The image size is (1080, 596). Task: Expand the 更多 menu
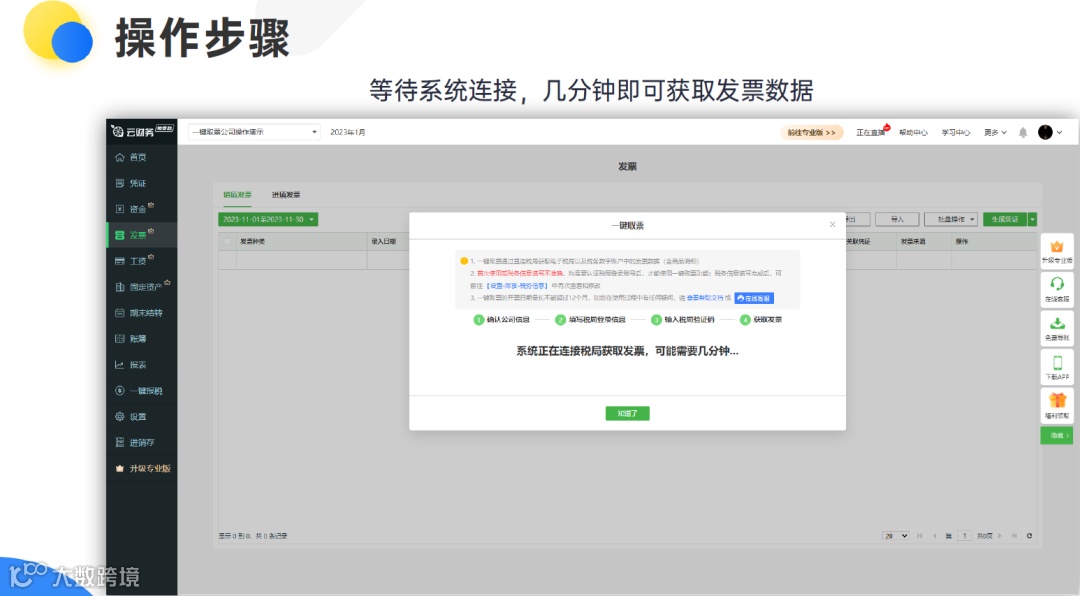coord(995,132)
